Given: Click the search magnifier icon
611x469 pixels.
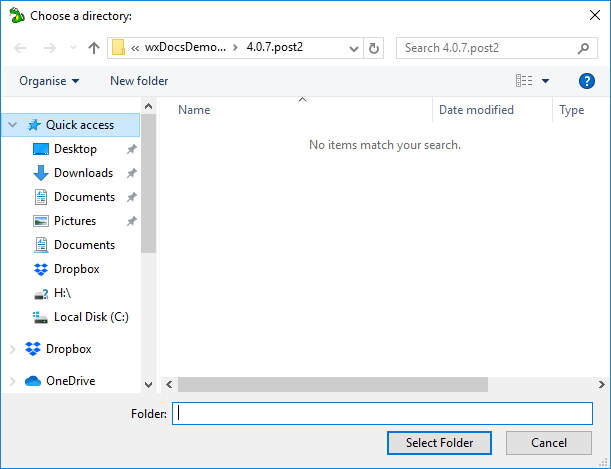Looking at the screenshot, I should click(x=584, y=48).
